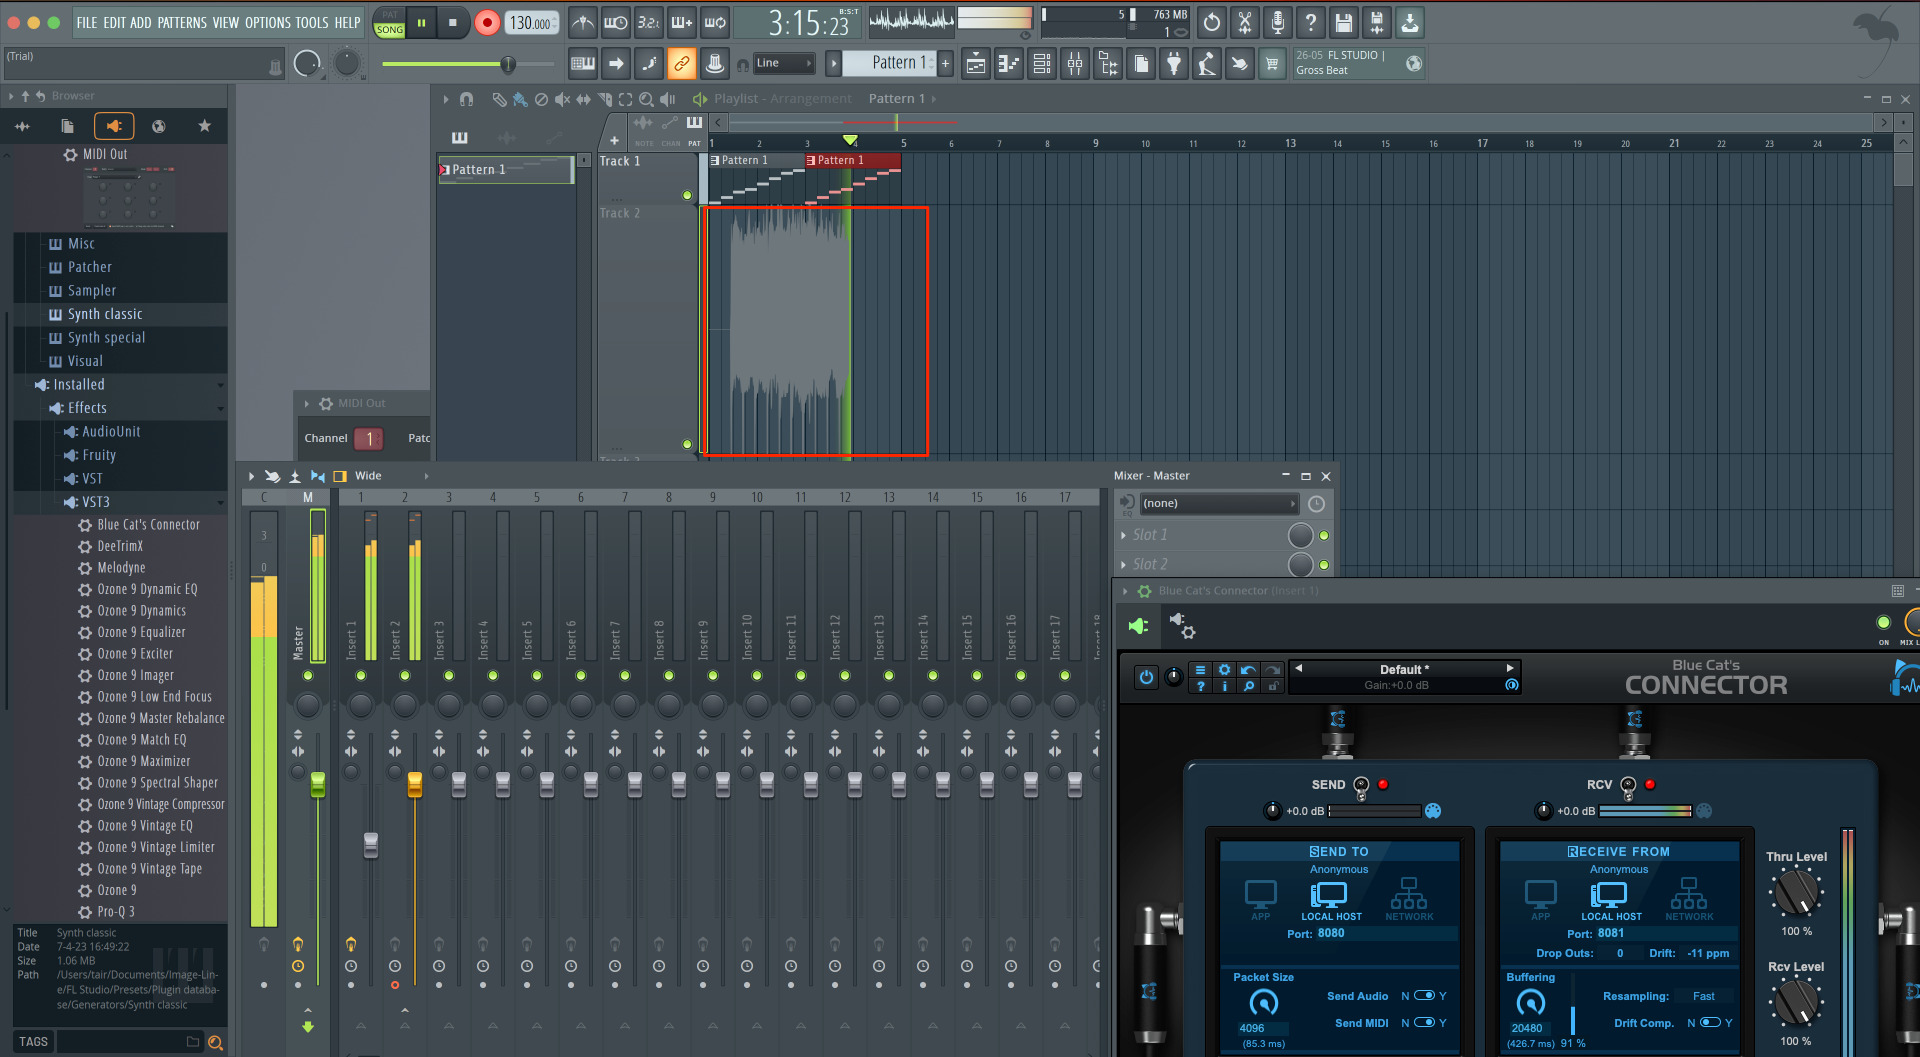Open the help question mark icon

pos(1311,22)
